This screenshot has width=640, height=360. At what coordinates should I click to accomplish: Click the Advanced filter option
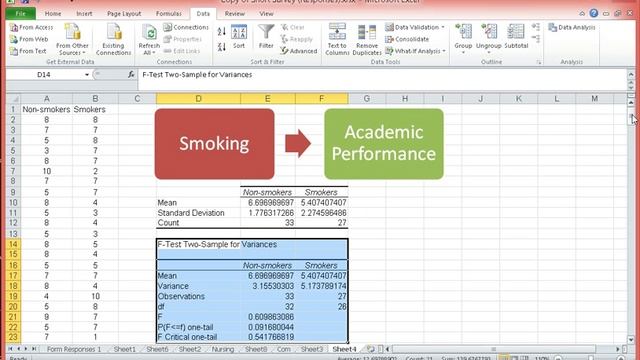point(299,51)
